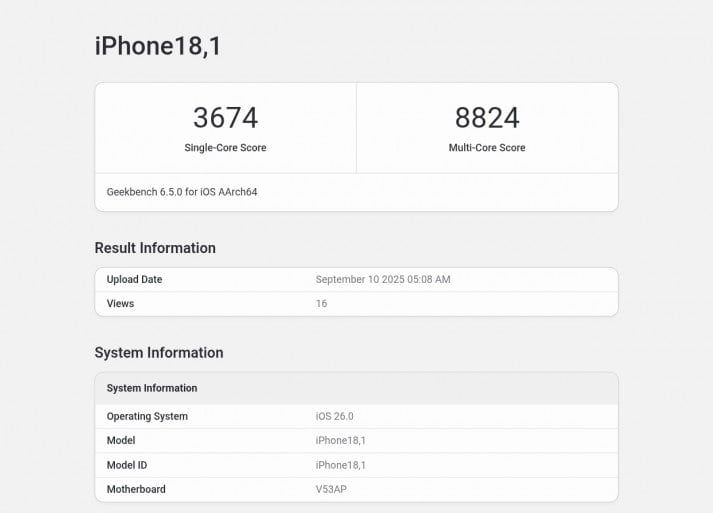Click the Model ID label

click(x=127, y=465)
